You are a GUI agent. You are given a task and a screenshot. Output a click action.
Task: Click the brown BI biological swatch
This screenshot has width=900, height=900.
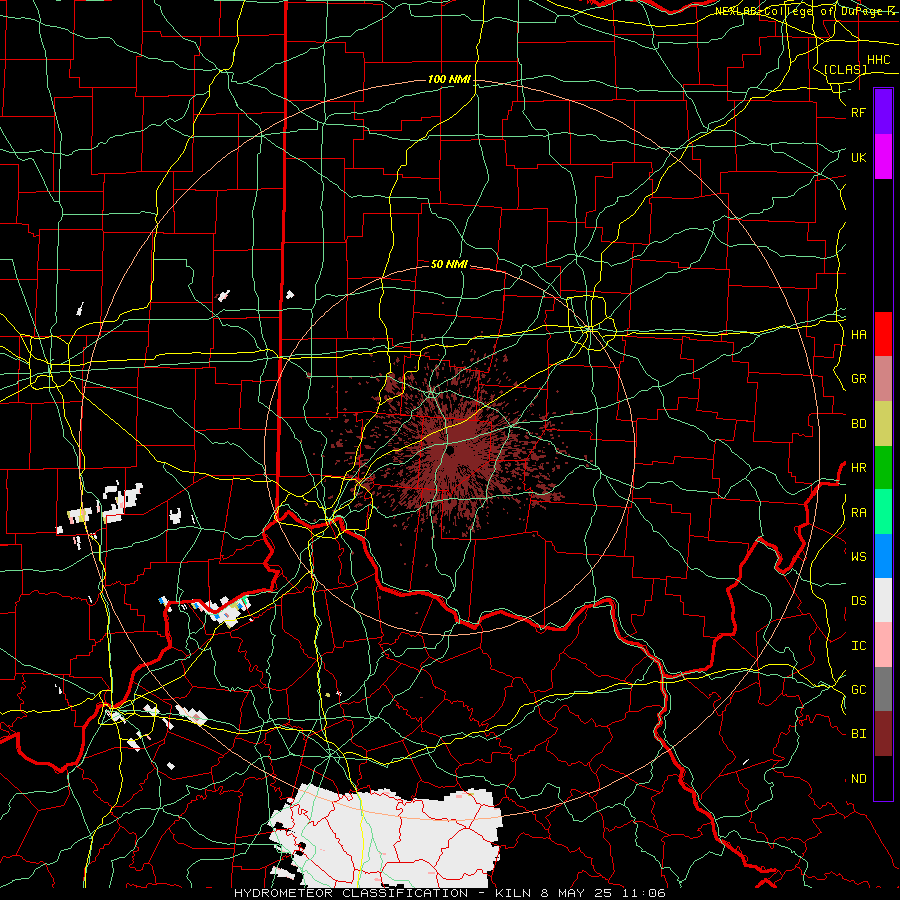[x=883, y=734]
